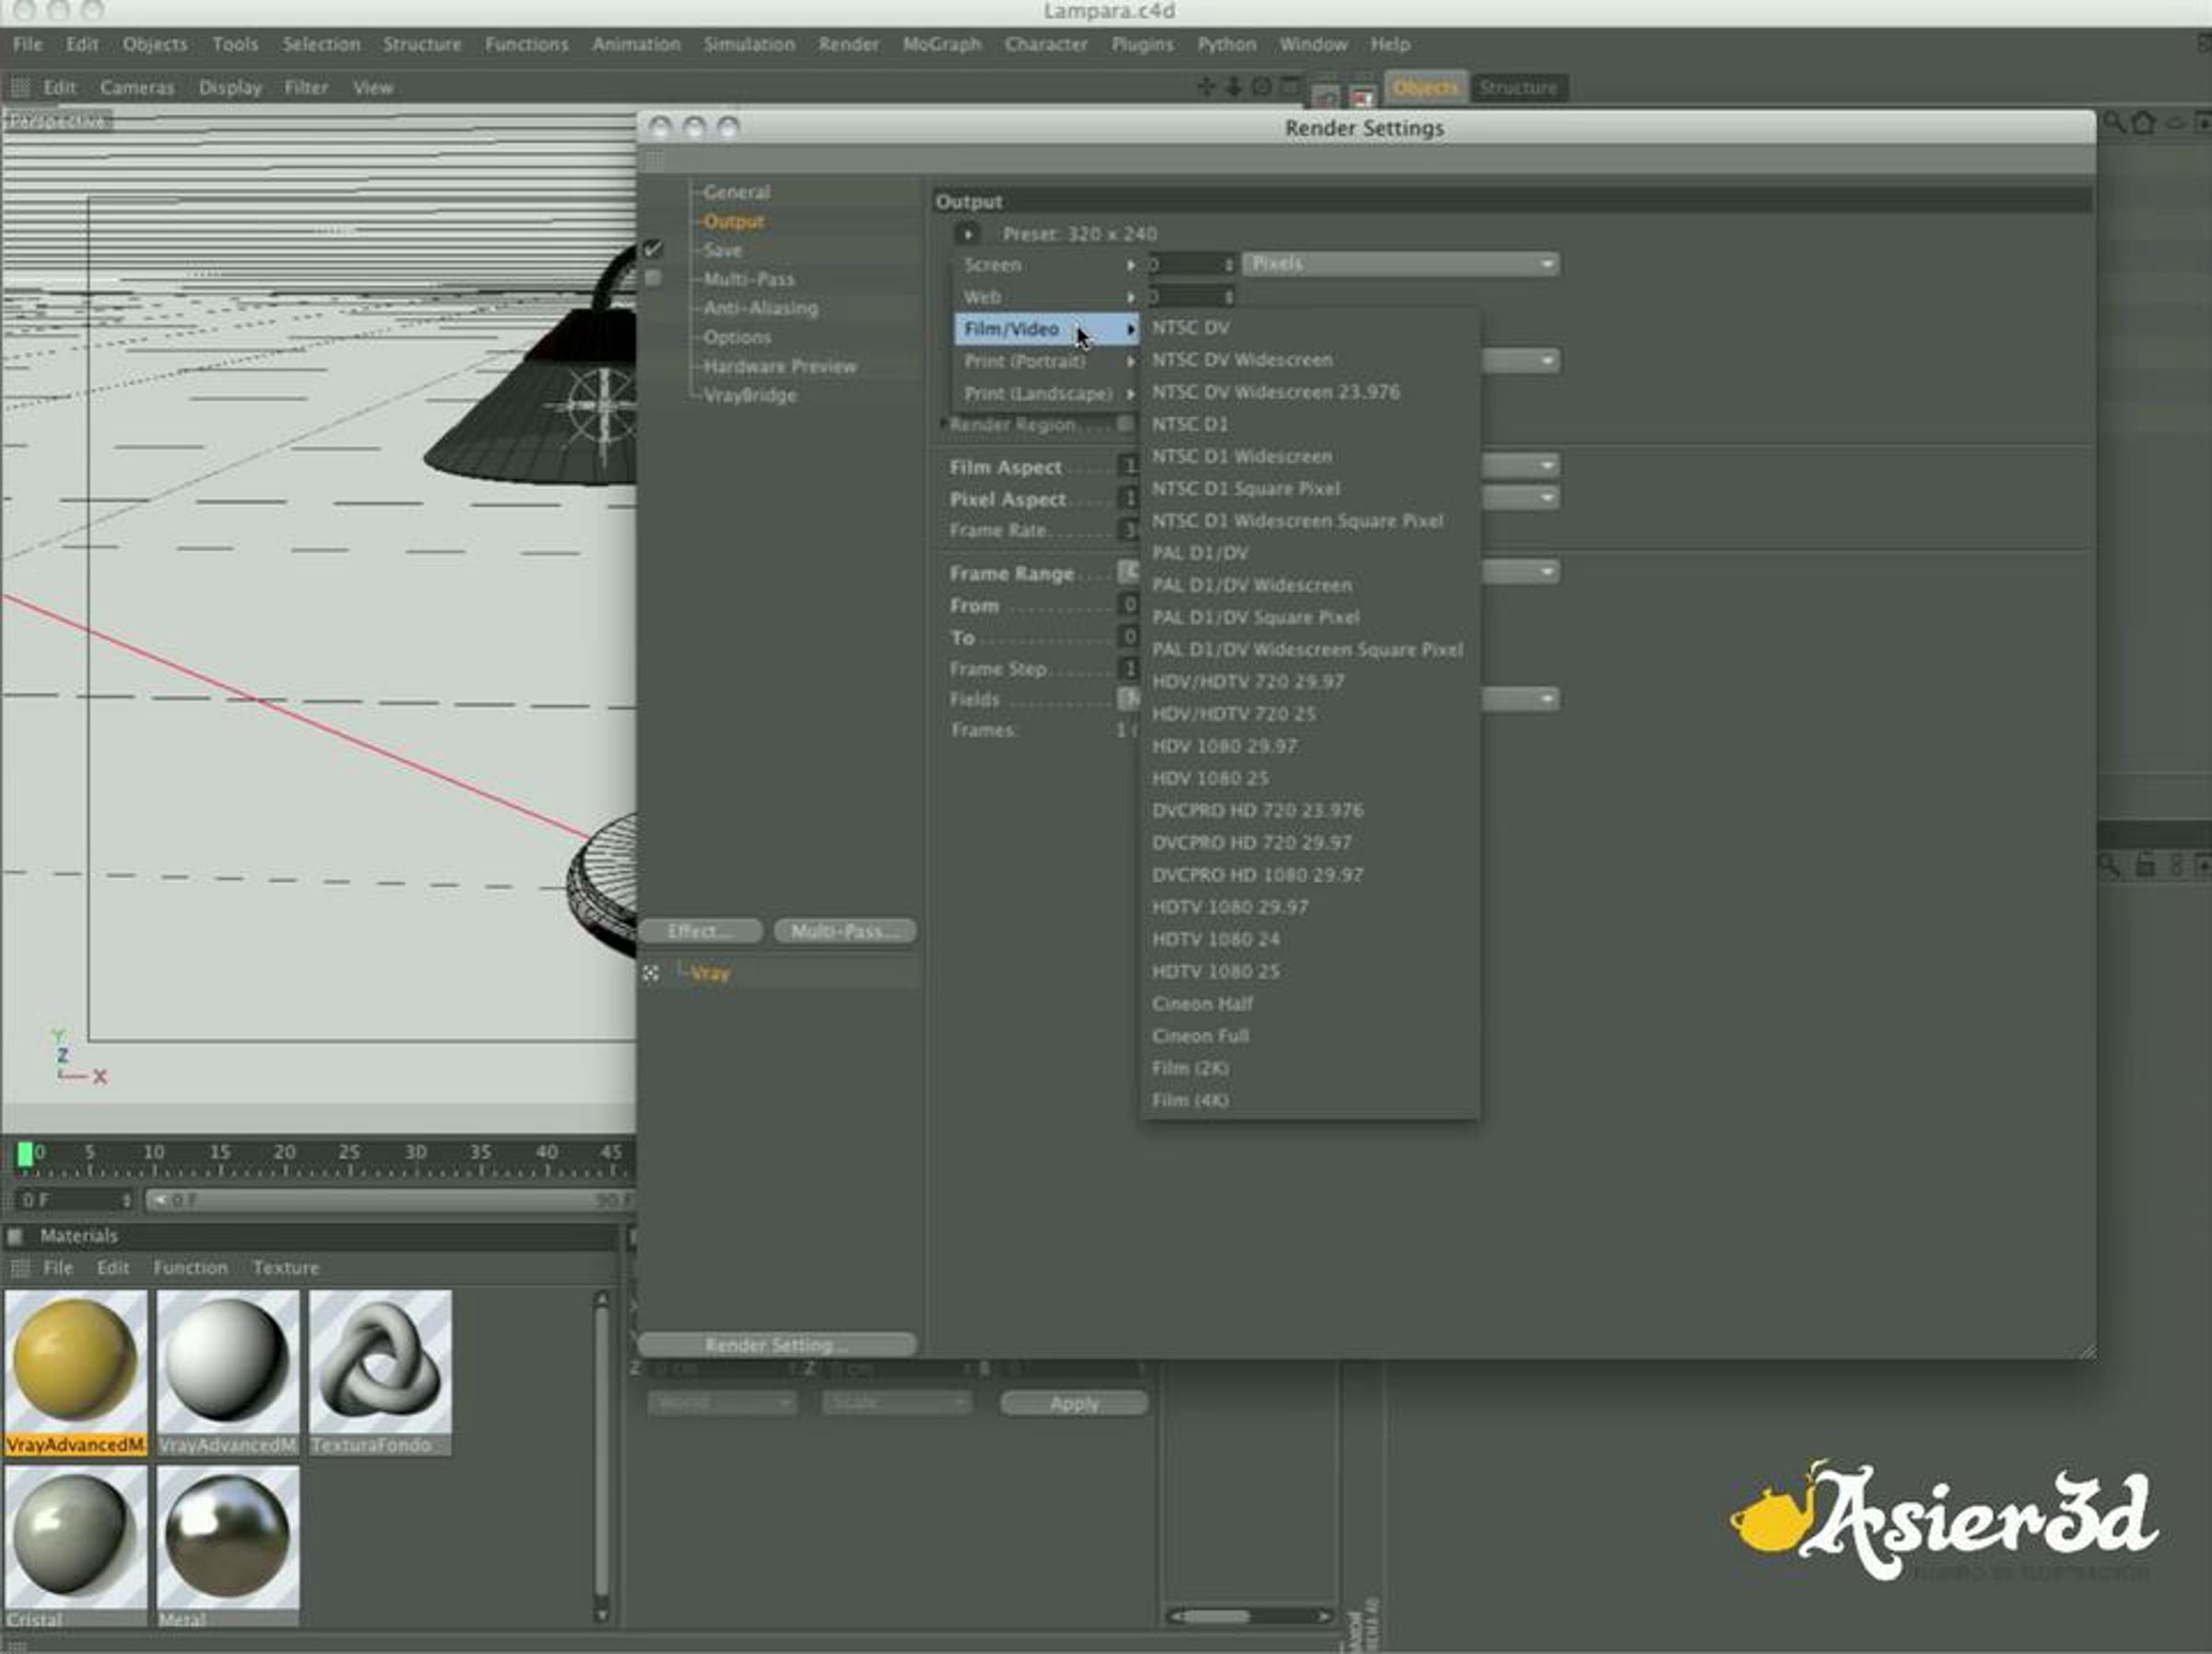This screenshot has width=2212, height=1654.
Task: Click the Attributes panel search magnifier icon
Action: click(2109, 865)
